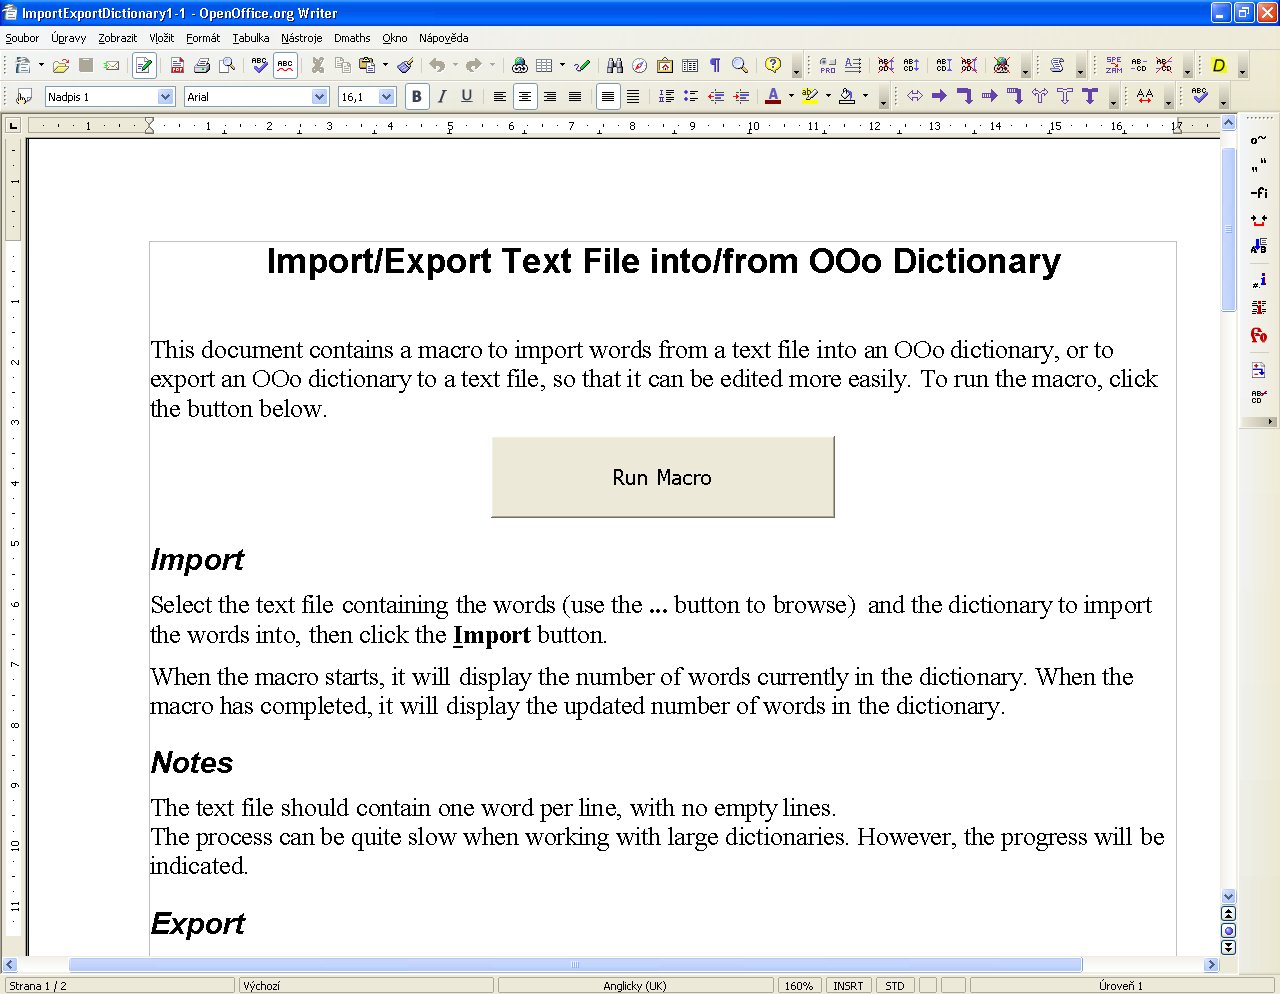Viewport: 1280px width, 994px height.
Task: Export directly as PDF
Action: pyautogui.click(x=177, y=65)
